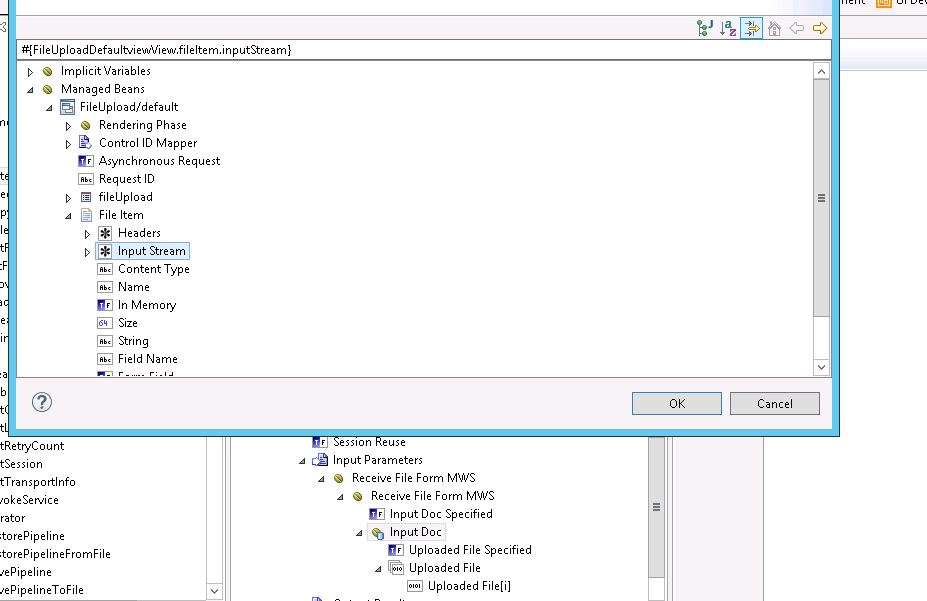This screenshot has height=601, width=927.
Task: Collapse the nested Receive File Form MWS node
Action: (340, 498)
